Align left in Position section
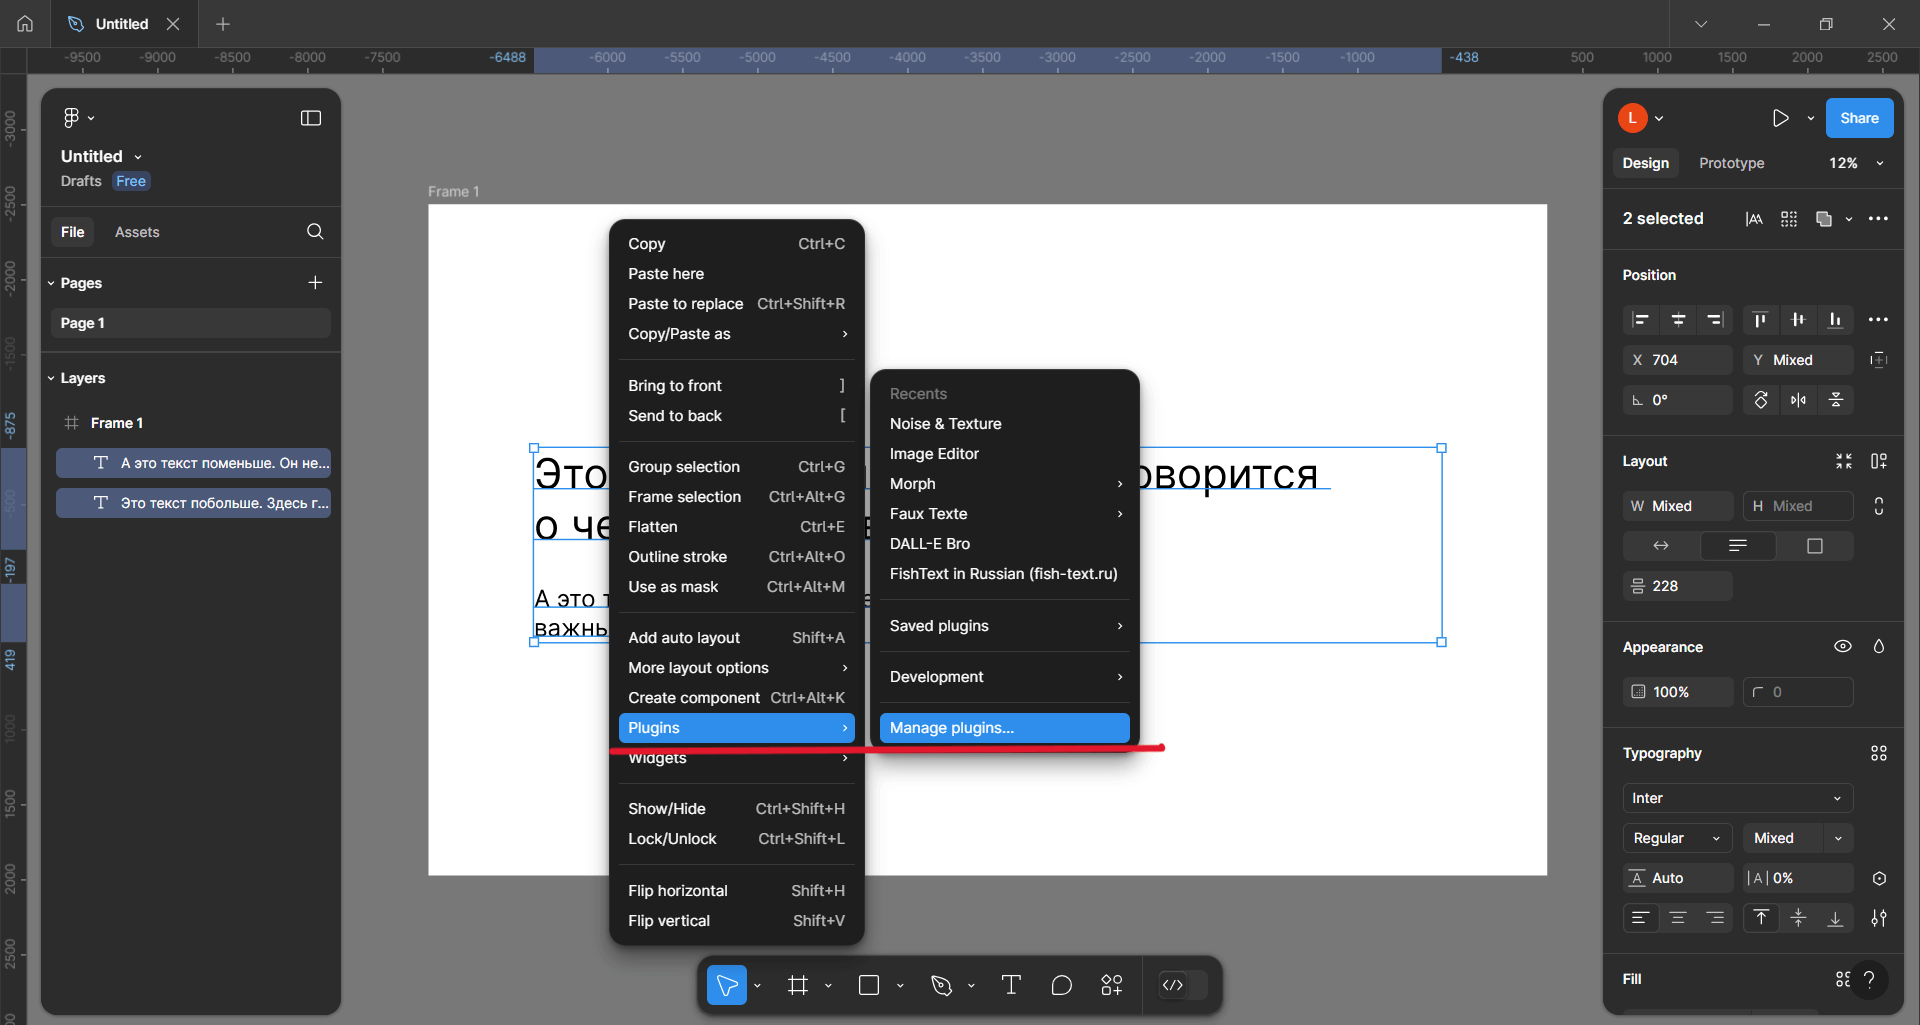 coord(1640,320)
